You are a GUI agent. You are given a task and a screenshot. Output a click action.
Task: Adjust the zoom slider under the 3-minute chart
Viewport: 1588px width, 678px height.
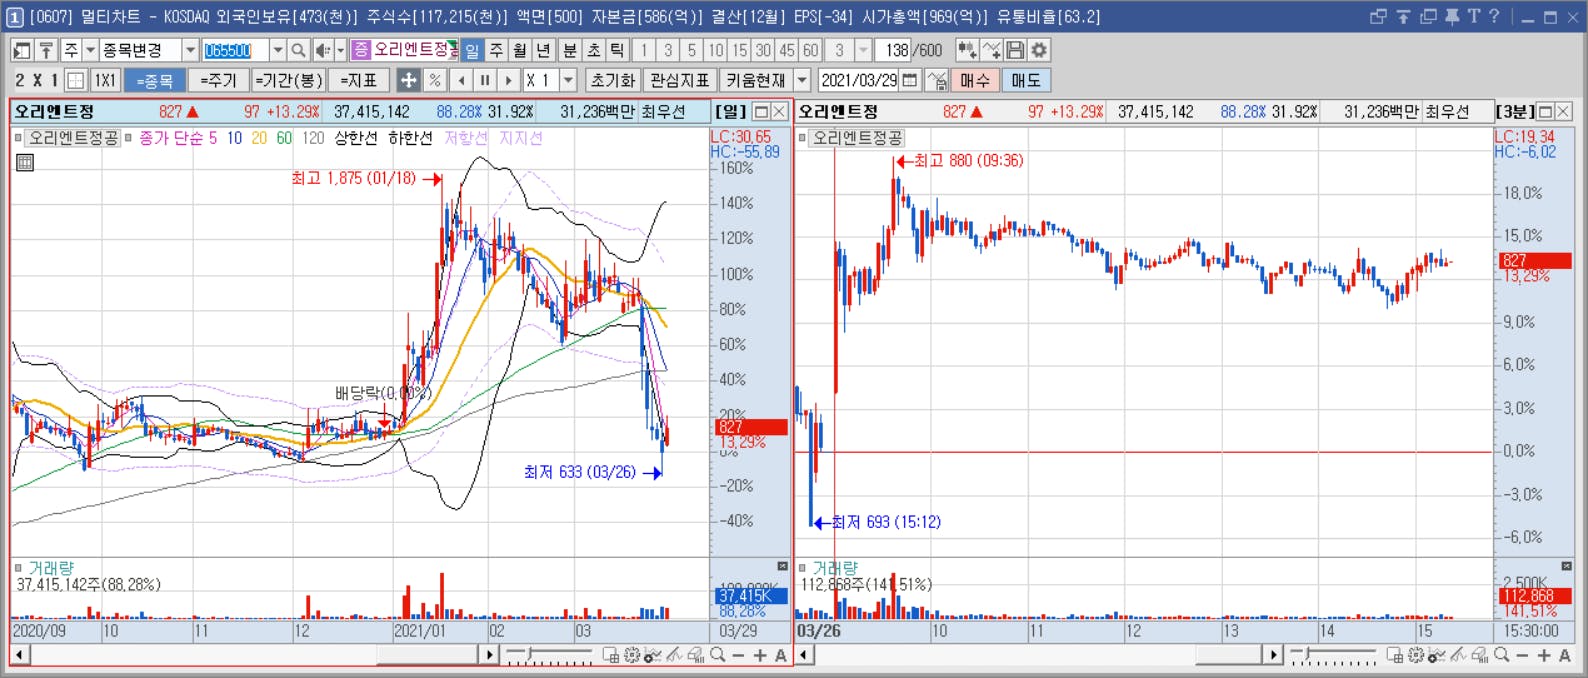[x=1333, y=655]
